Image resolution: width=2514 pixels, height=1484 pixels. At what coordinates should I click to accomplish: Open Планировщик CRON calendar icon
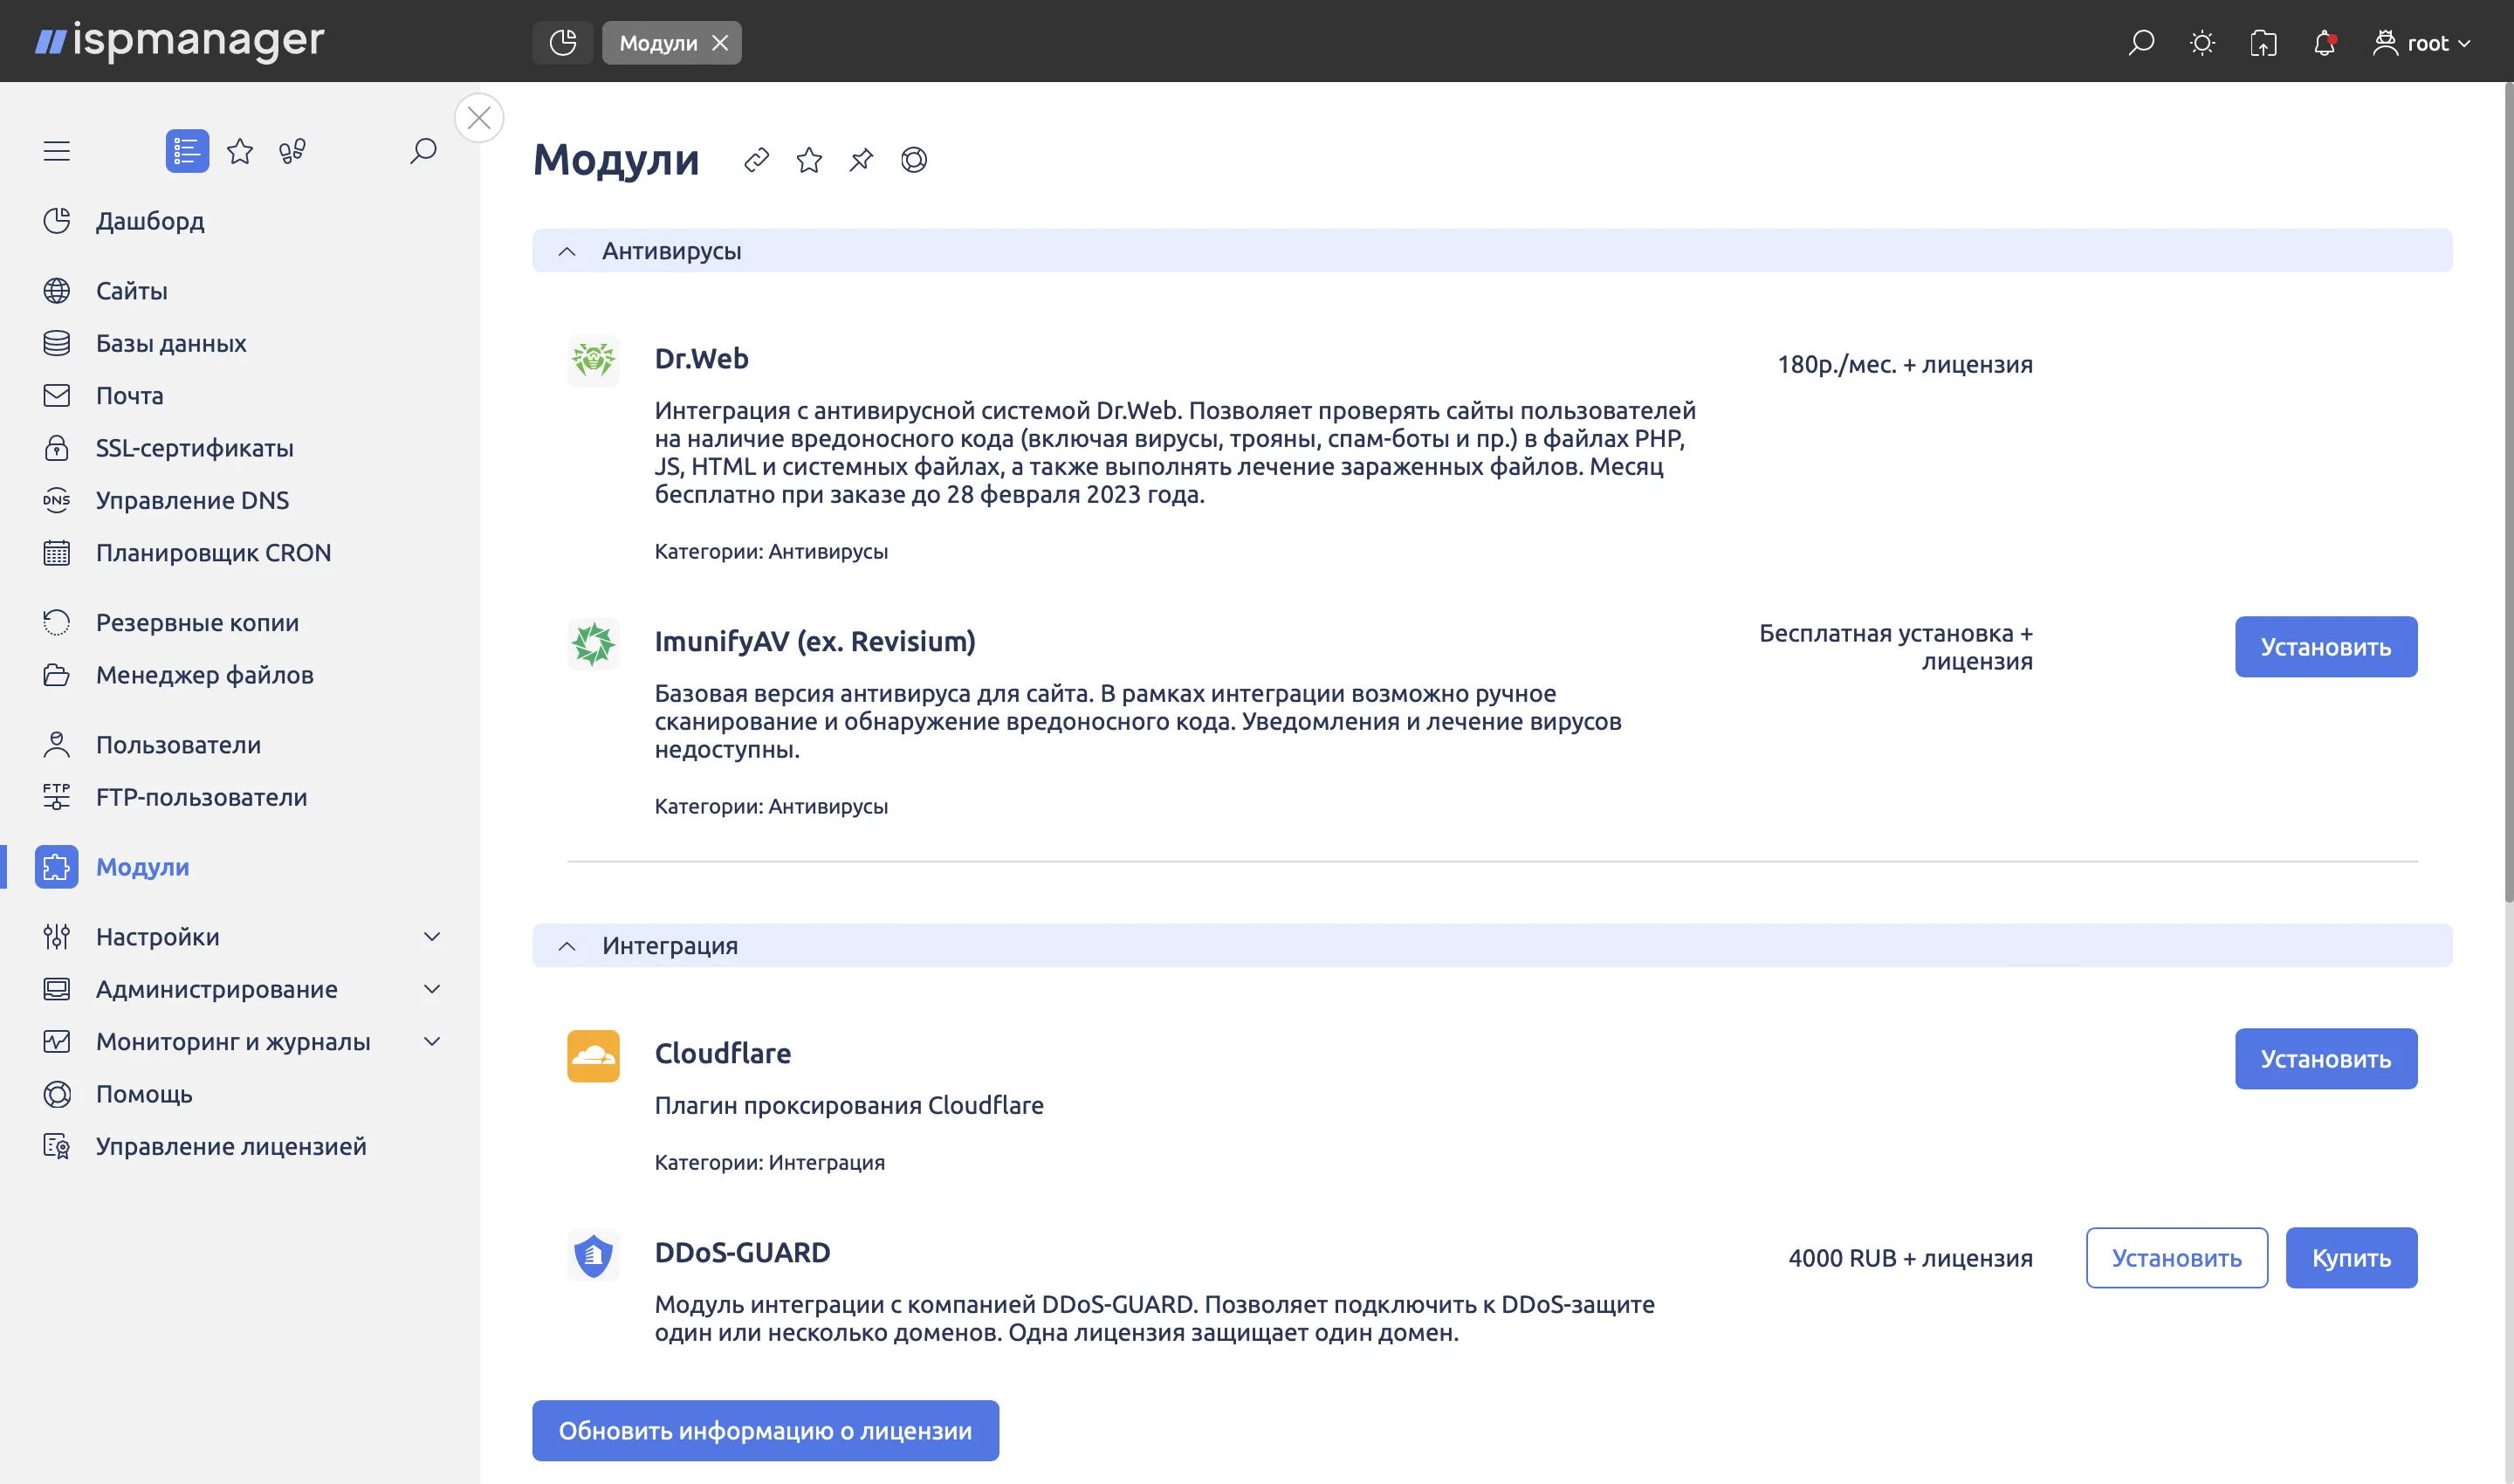[57, 551]
